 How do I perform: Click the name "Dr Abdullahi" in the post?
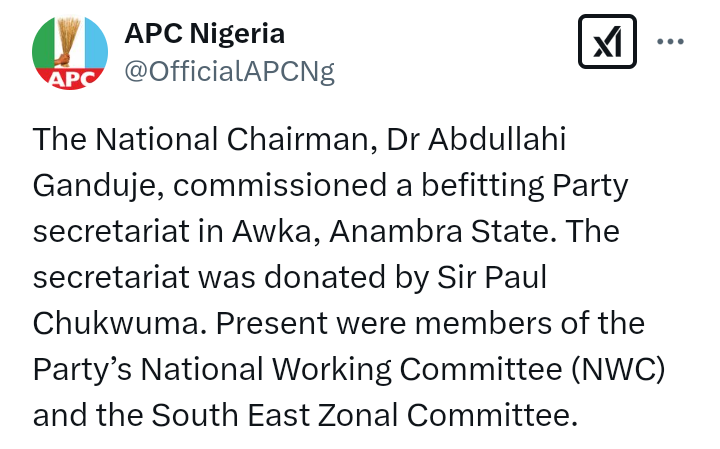click(476, 139)
